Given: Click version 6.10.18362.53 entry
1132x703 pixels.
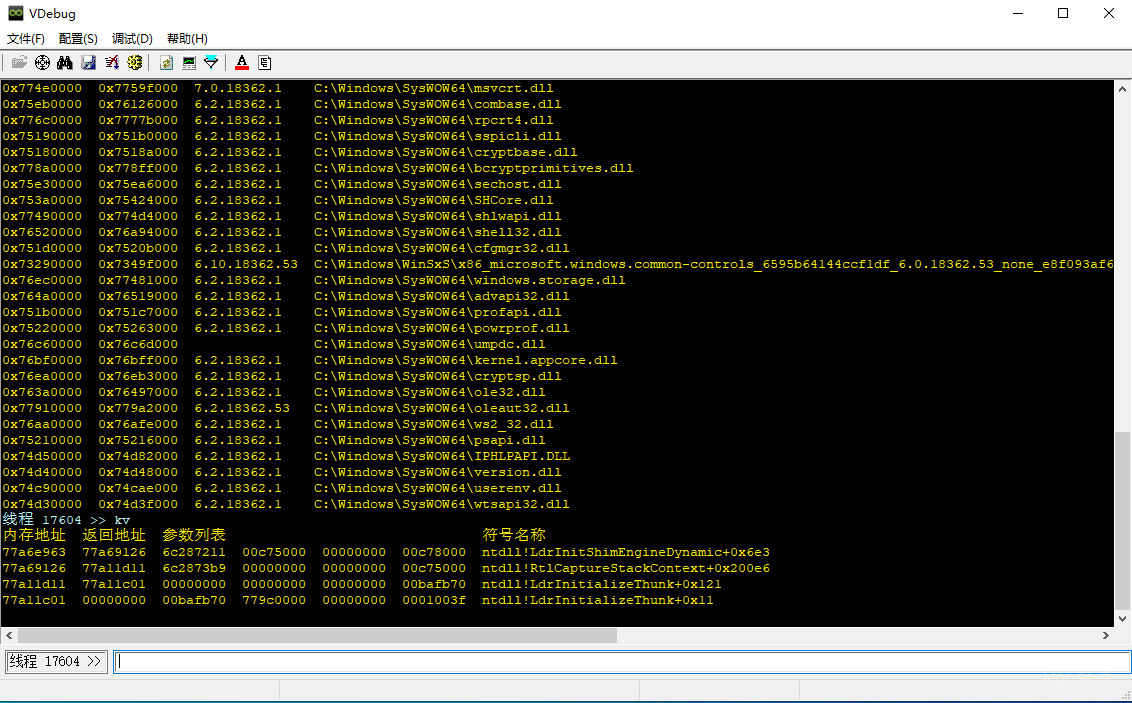Looking at the screenshot, I should pos(246,264).
